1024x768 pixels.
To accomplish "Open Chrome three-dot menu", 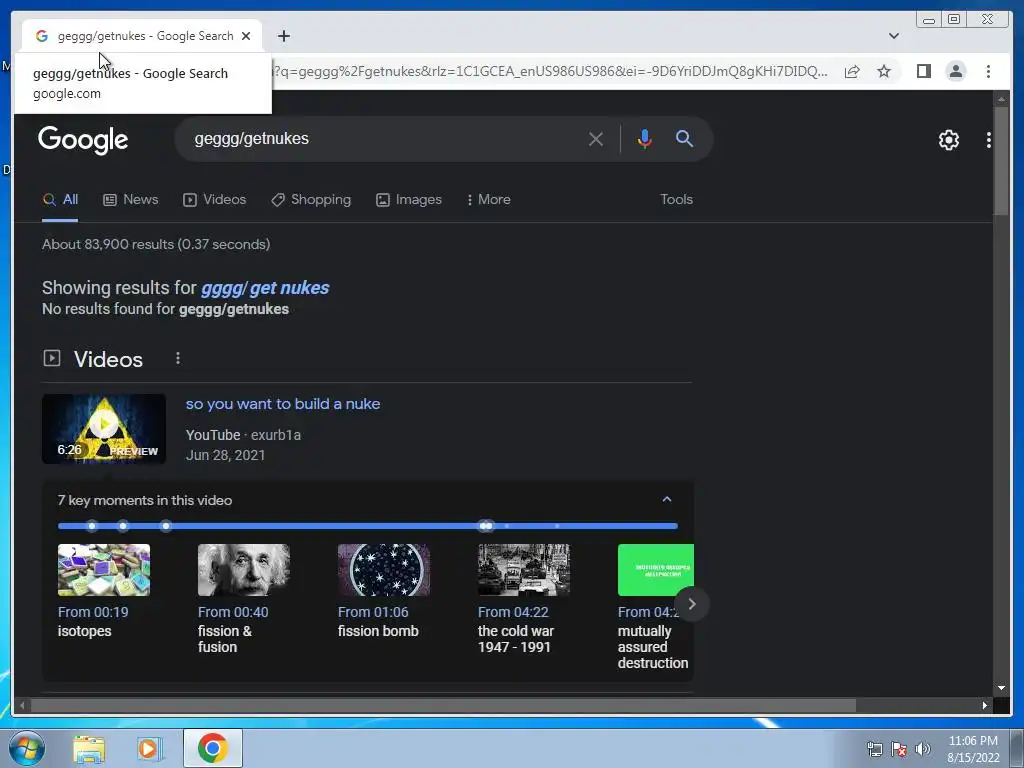I will click(988, 71).
